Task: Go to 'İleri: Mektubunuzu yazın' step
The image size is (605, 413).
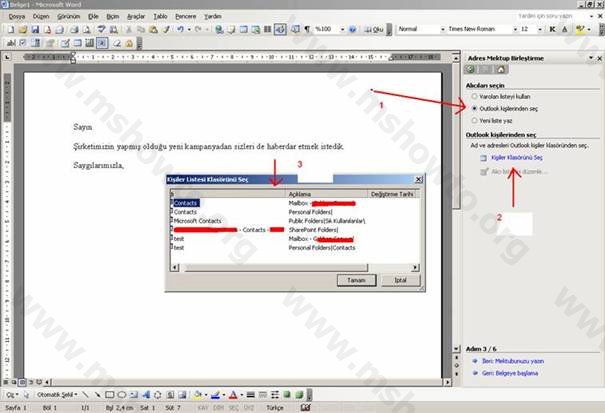Action: [x=513, y=361]
